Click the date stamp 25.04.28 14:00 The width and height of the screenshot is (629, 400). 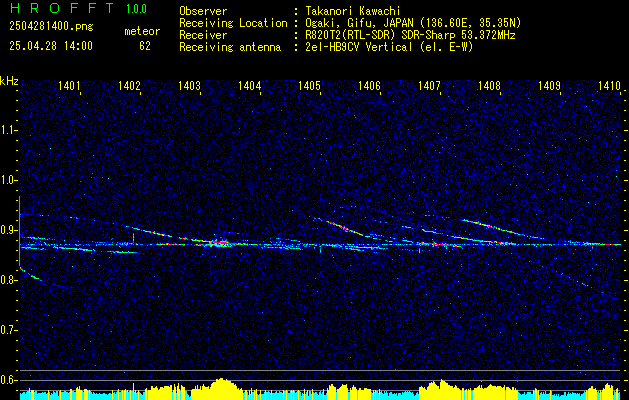[51, 46]
